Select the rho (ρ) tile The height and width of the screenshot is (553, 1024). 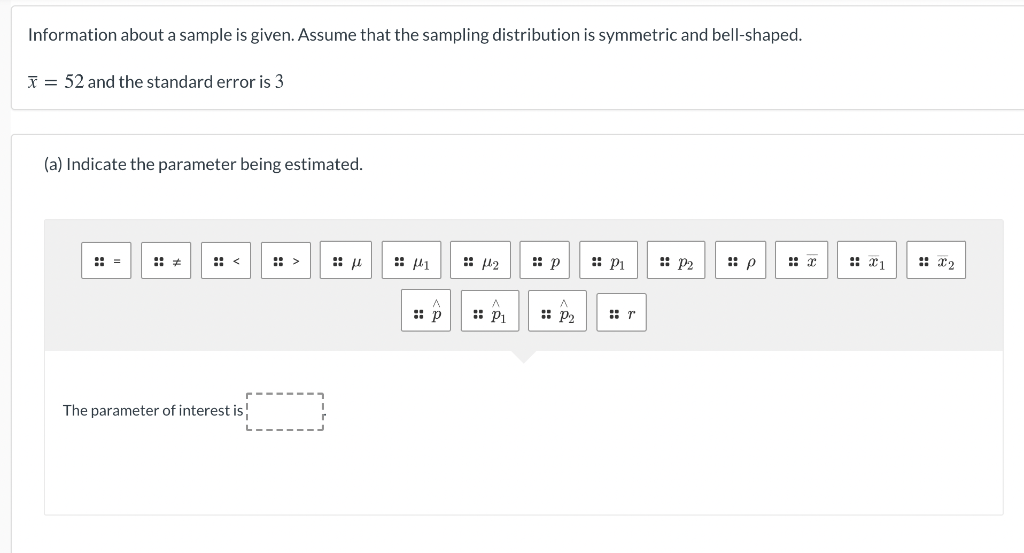click(x=741, y=263)
